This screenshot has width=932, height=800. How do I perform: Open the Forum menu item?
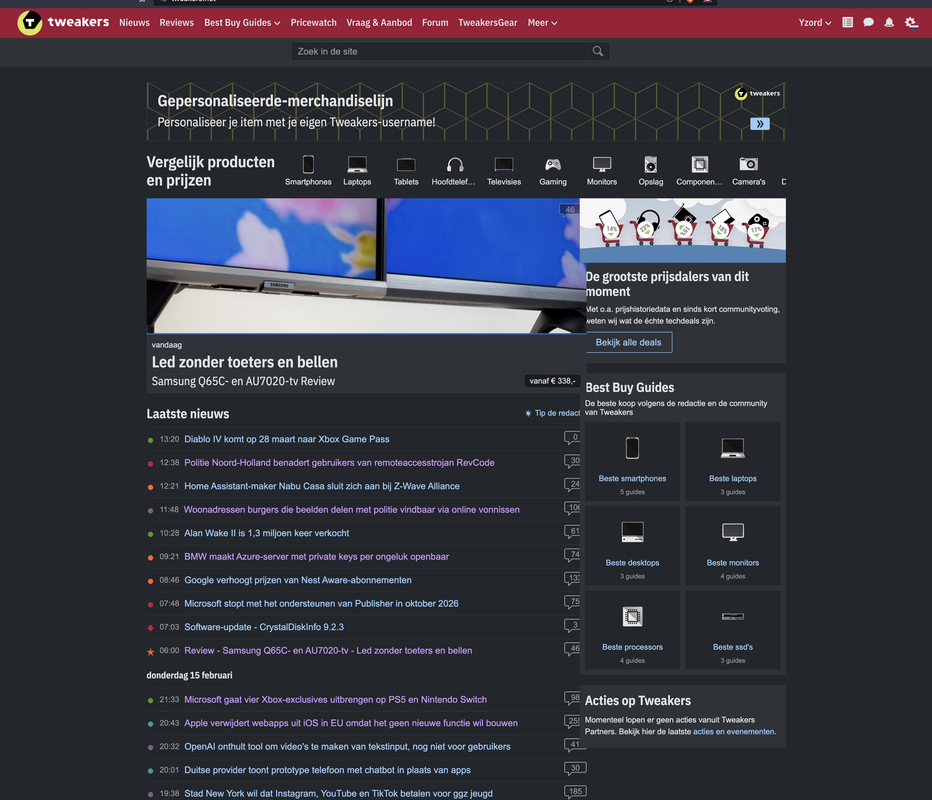pyautogui.click(x=435, y=23)
